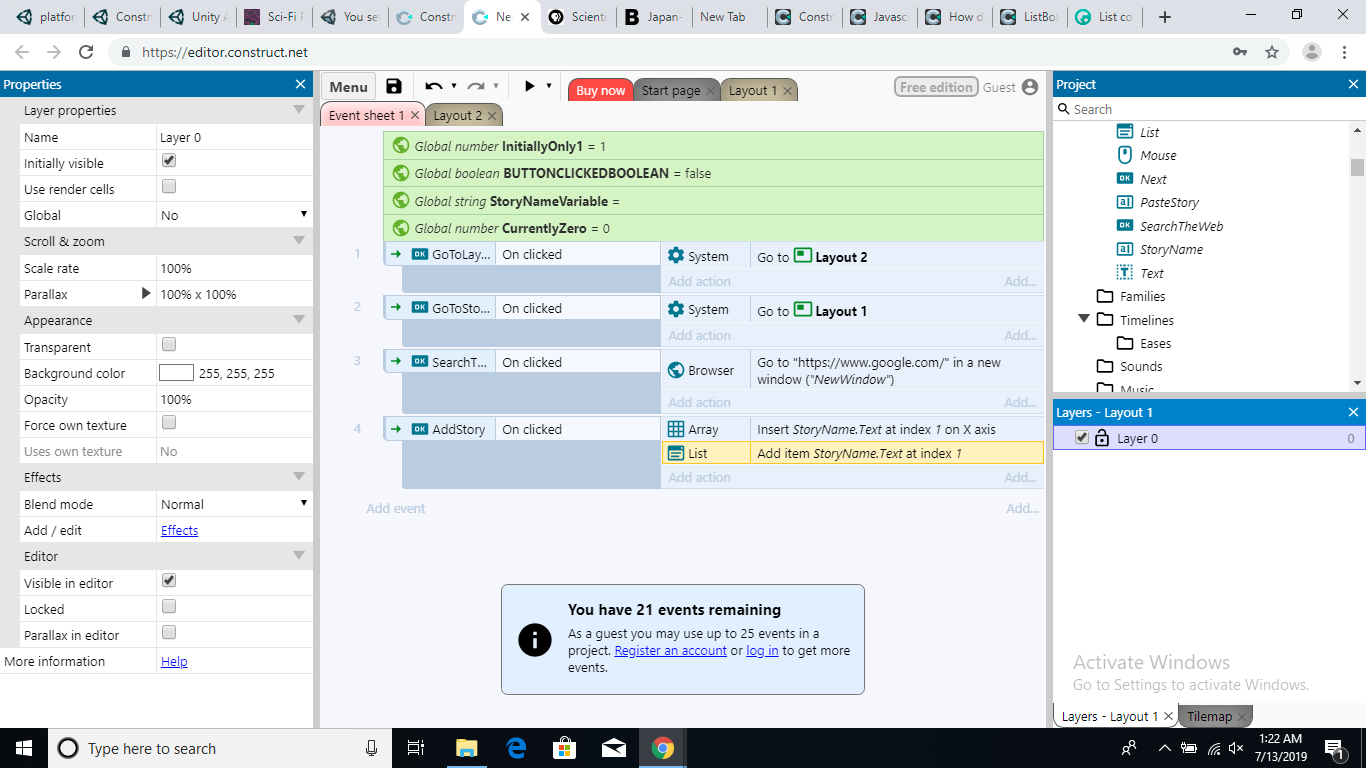Open the Global property dropdown

click(x=234, y=215)
